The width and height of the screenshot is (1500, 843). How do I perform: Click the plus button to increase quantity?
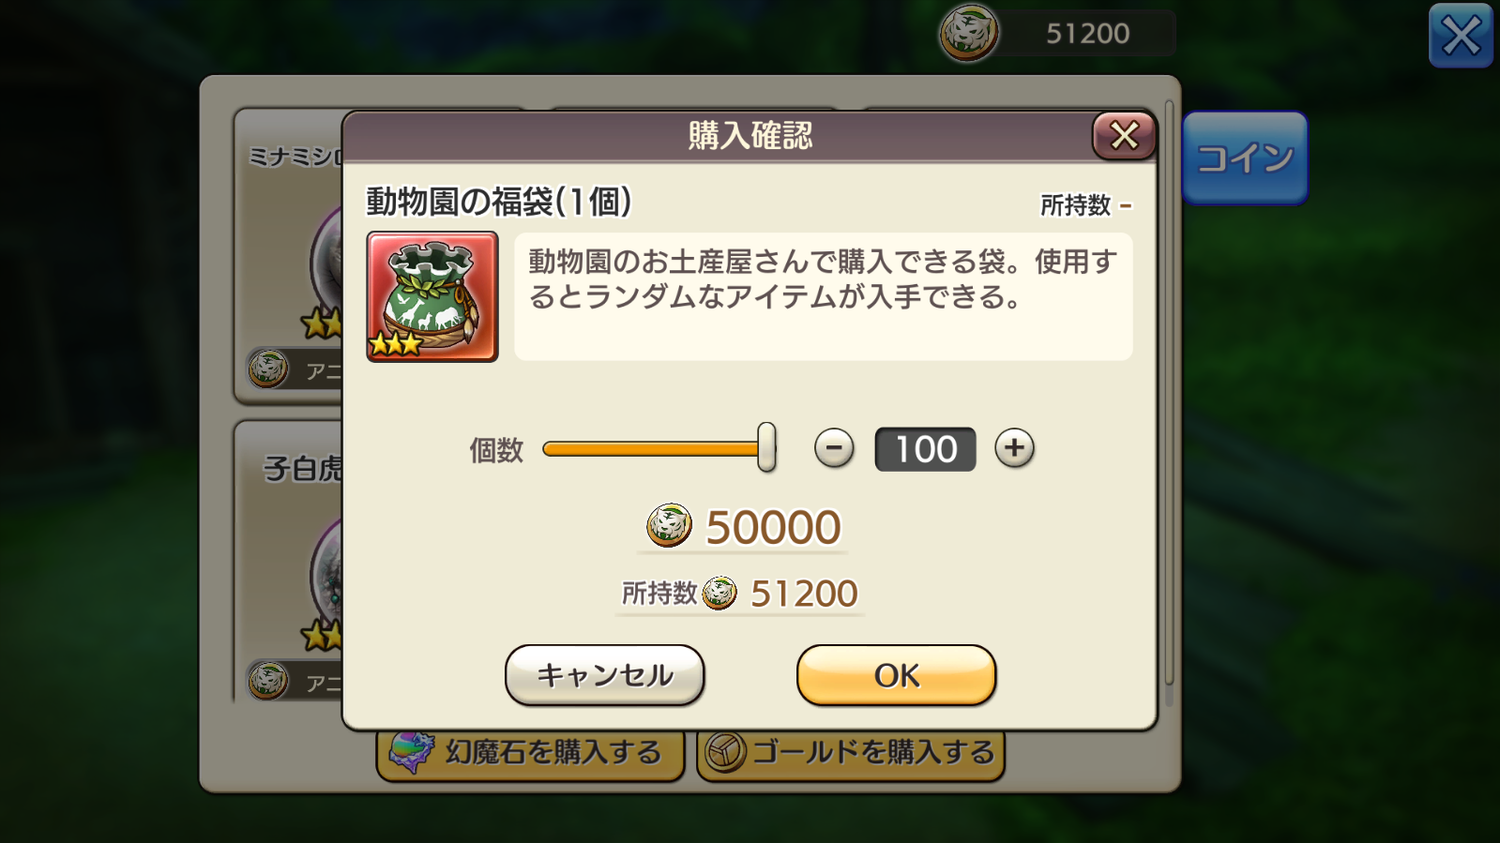[1014, 448]
